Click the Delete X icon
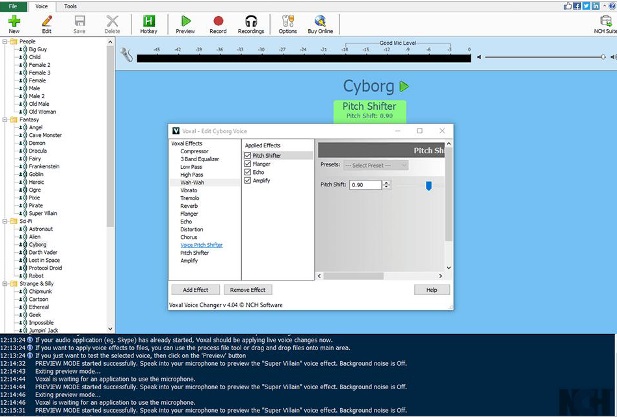Viewport: 617px width, 417px height. click(x=112, y=21)
